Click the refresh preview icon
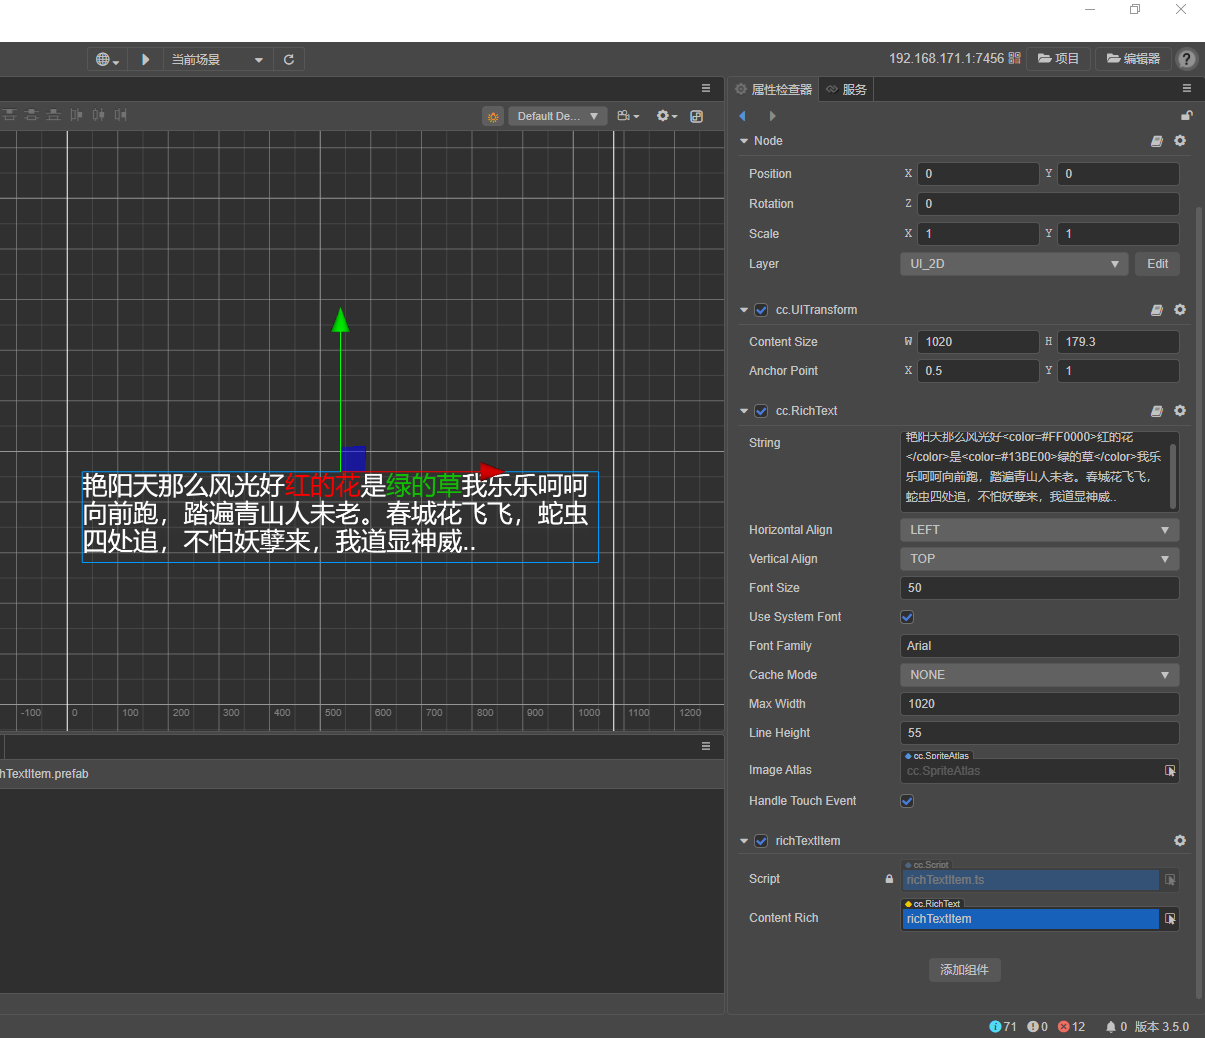The height and width of the screenshot is (1038, 1205). click(289, 59)
